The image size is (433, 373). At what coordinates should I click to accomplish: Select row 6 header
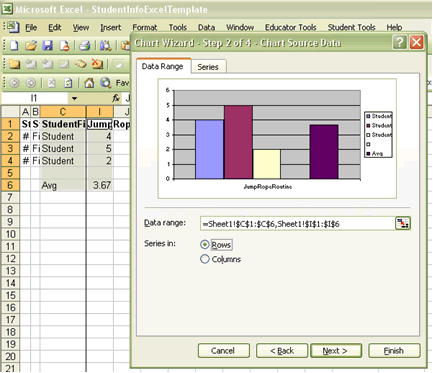10,185
